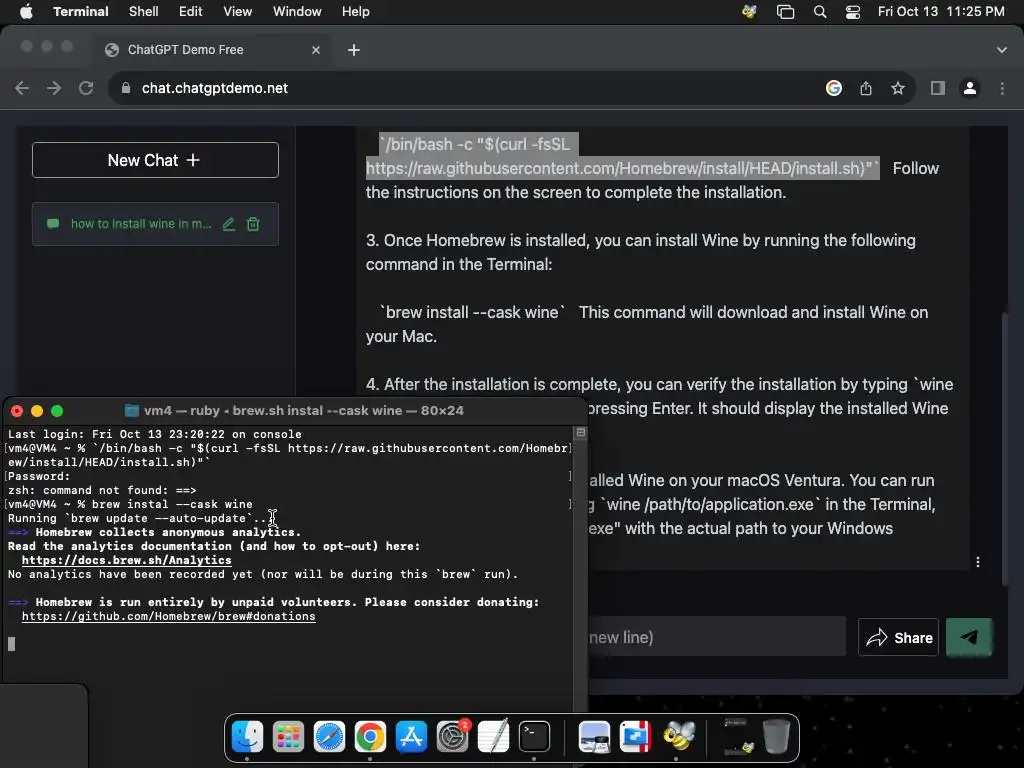The image size is (1024, 768).
Task: Open the Terminal app menu
Action: pyautogui.click(x=81, y=11)
